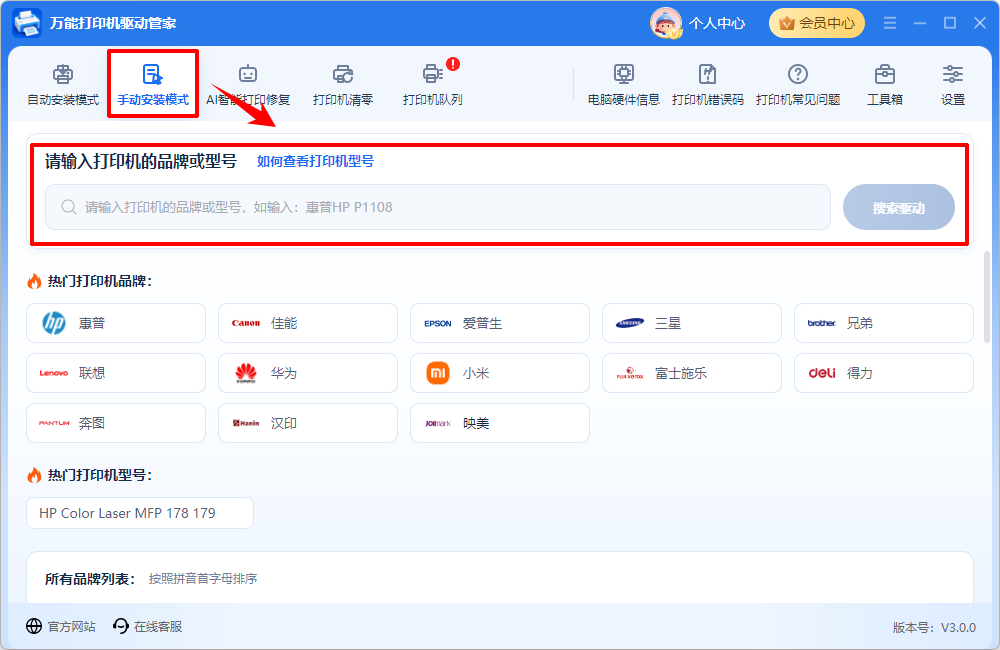Open 如何查看打印机型号 help link
Image resolution: width=1000 pixels, height=650 pixels.
pyautogui.click(x=315, y=161)
